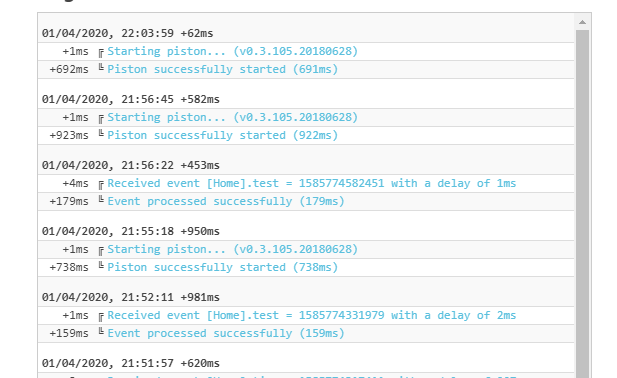Click the opening bracket icon before 21:56:45 Starting piston
Screen dimensions: 617x378
click(101, 119)
